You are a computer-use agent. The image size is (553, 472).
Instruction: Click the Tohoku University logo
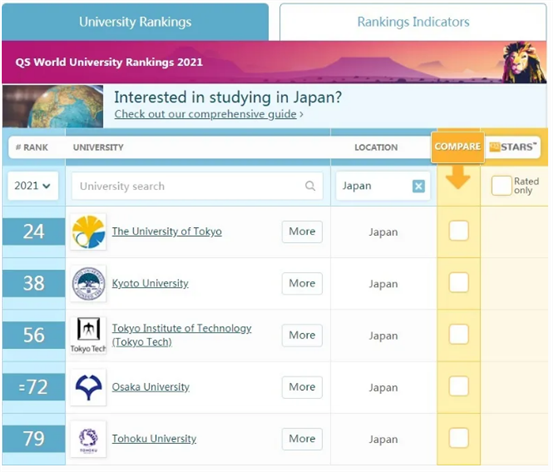click(x=88, y=439)
